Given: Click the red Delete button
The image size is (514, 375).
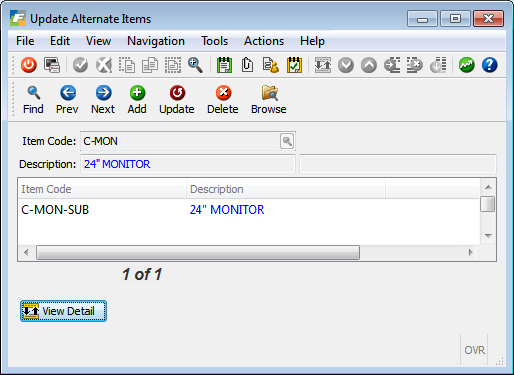Looking at the screenshot, I should pyautogui.click(x=223, y=100).
